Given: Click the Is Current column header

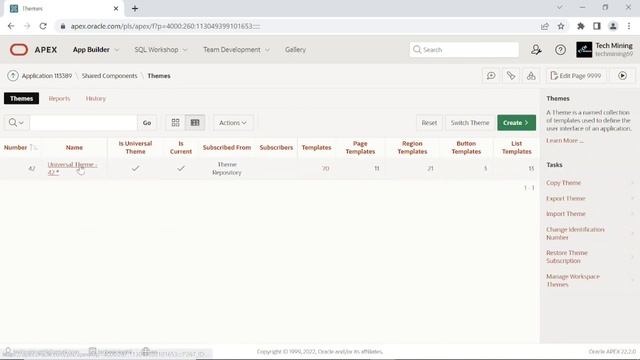Looking at the screenshot, I should tap(181, 147).
